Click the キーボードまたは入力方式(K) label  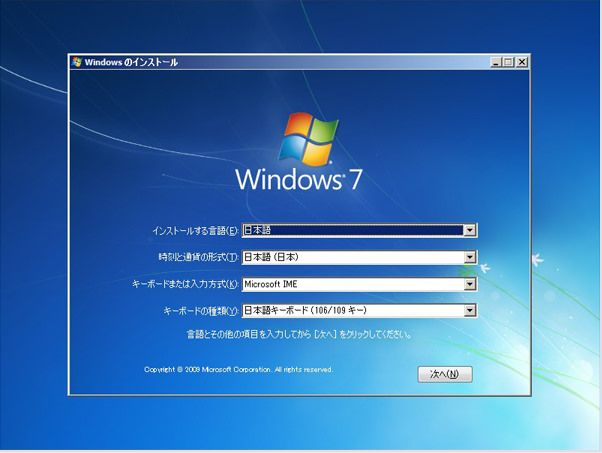coord(185,284)
